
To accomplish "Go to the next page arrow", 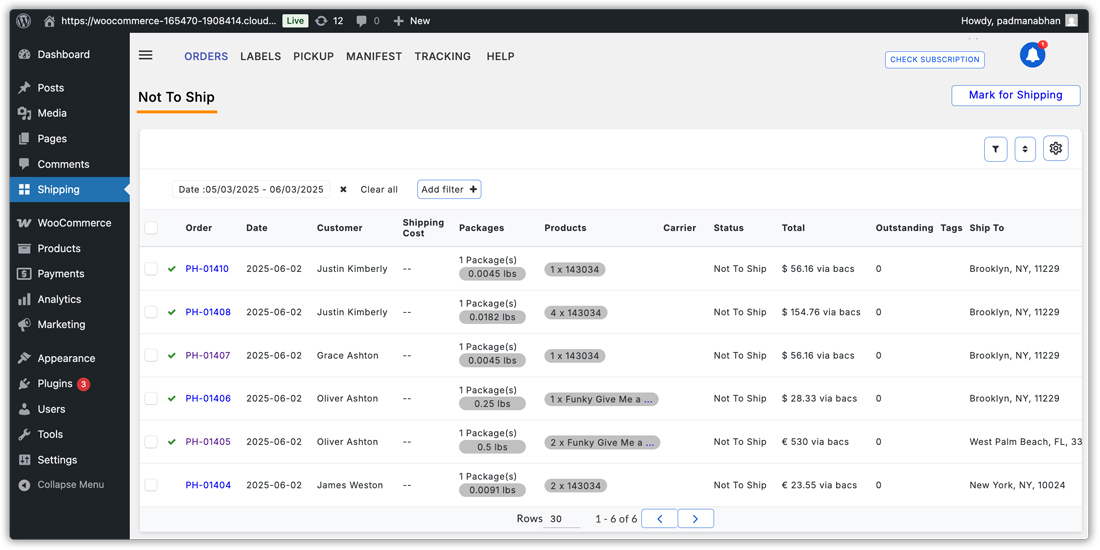I will (x=696, y=518).
